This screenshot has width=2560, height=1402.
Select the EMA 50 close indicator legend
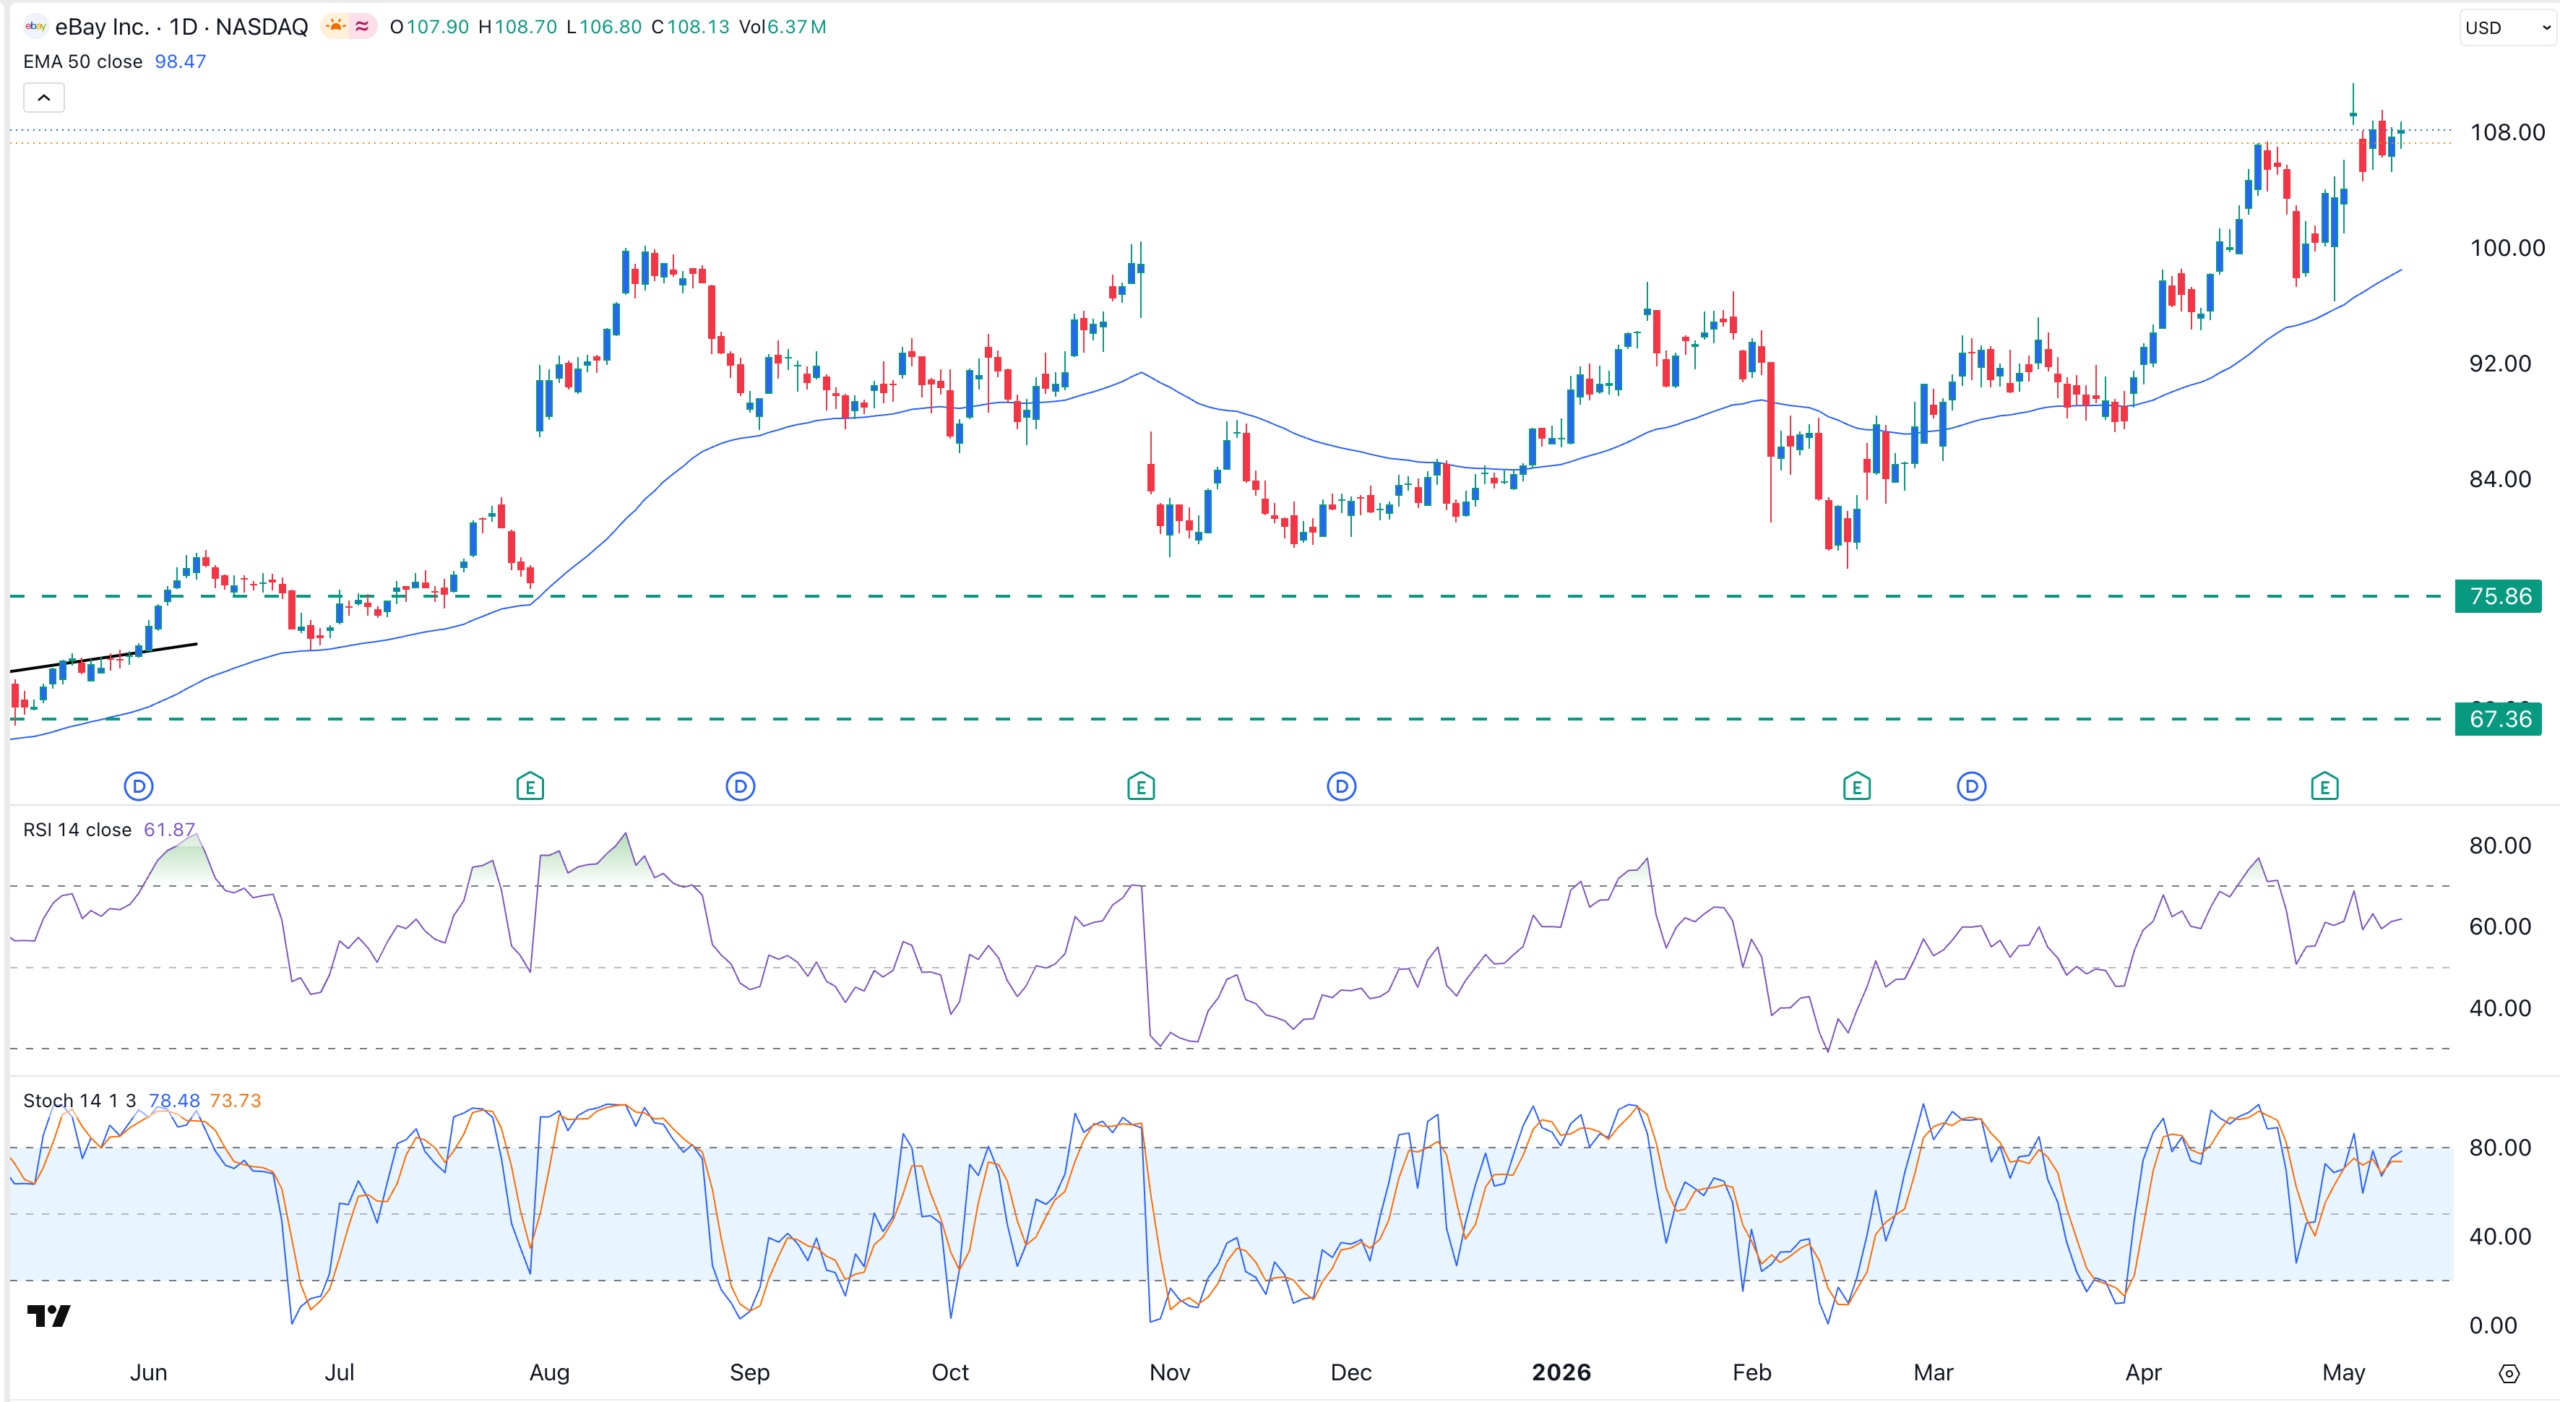(83, 62)
